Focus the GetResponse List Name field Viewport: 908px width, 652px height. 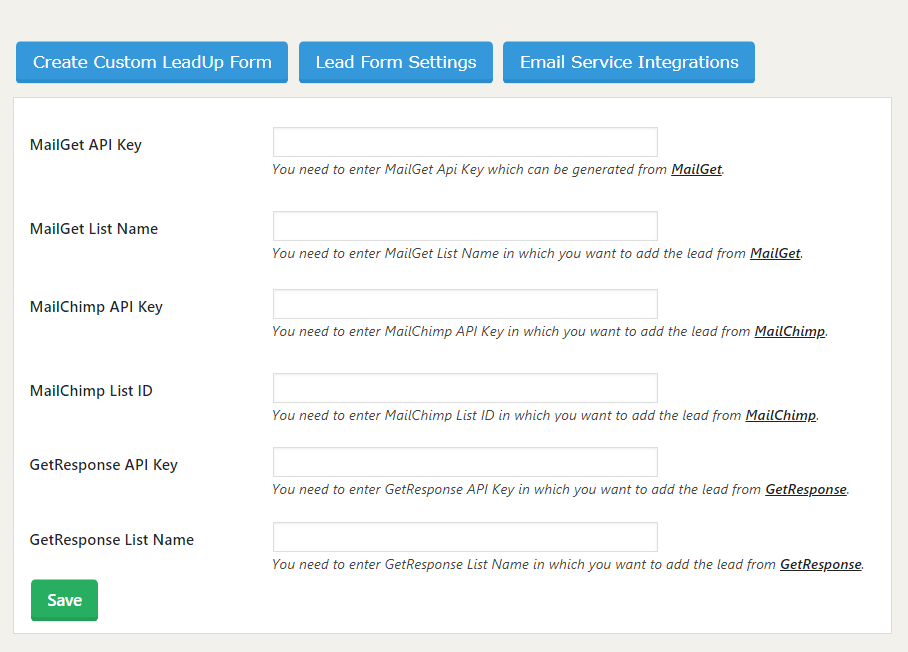click(465, 537)
